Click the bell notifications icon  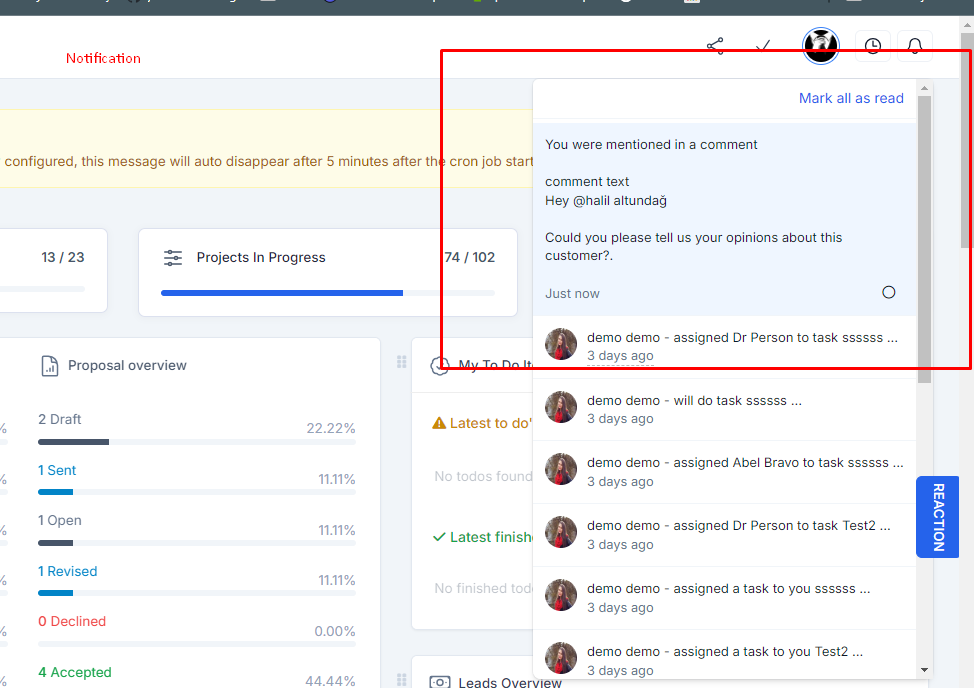point(915,46)
